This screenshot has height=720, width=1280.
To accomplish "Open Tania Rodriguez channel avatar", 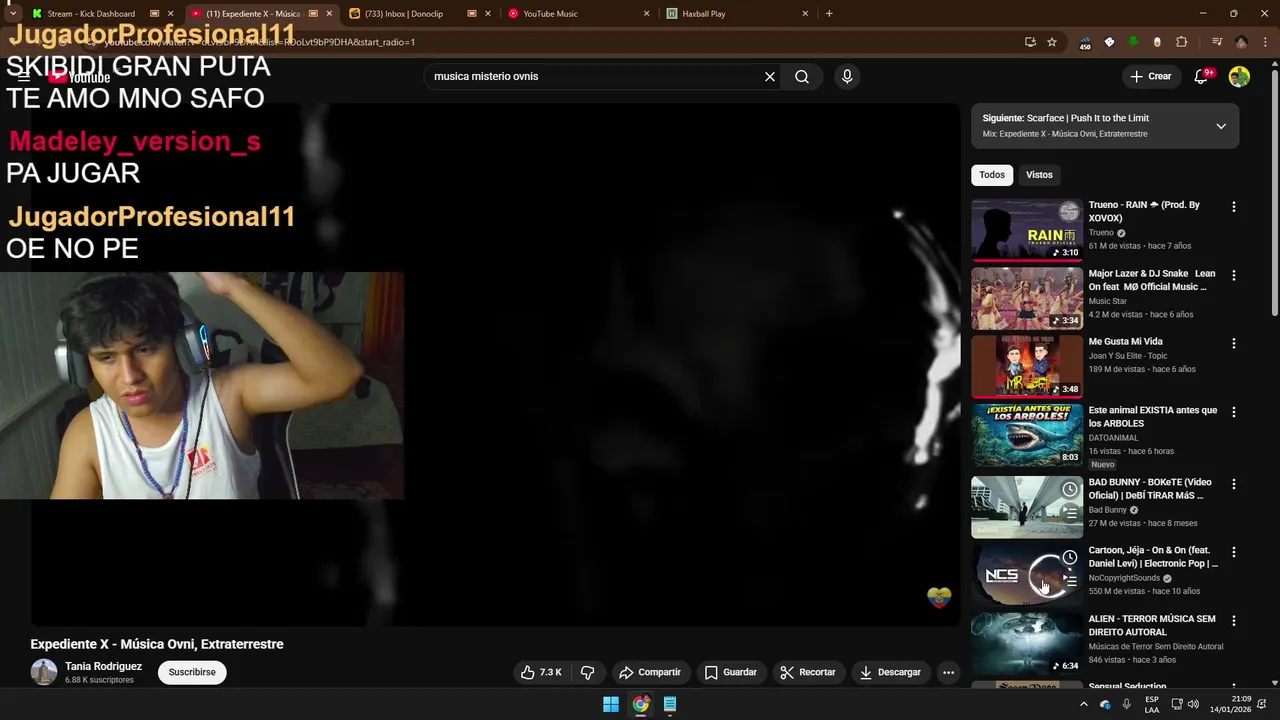I will click(x=44, y=672).
